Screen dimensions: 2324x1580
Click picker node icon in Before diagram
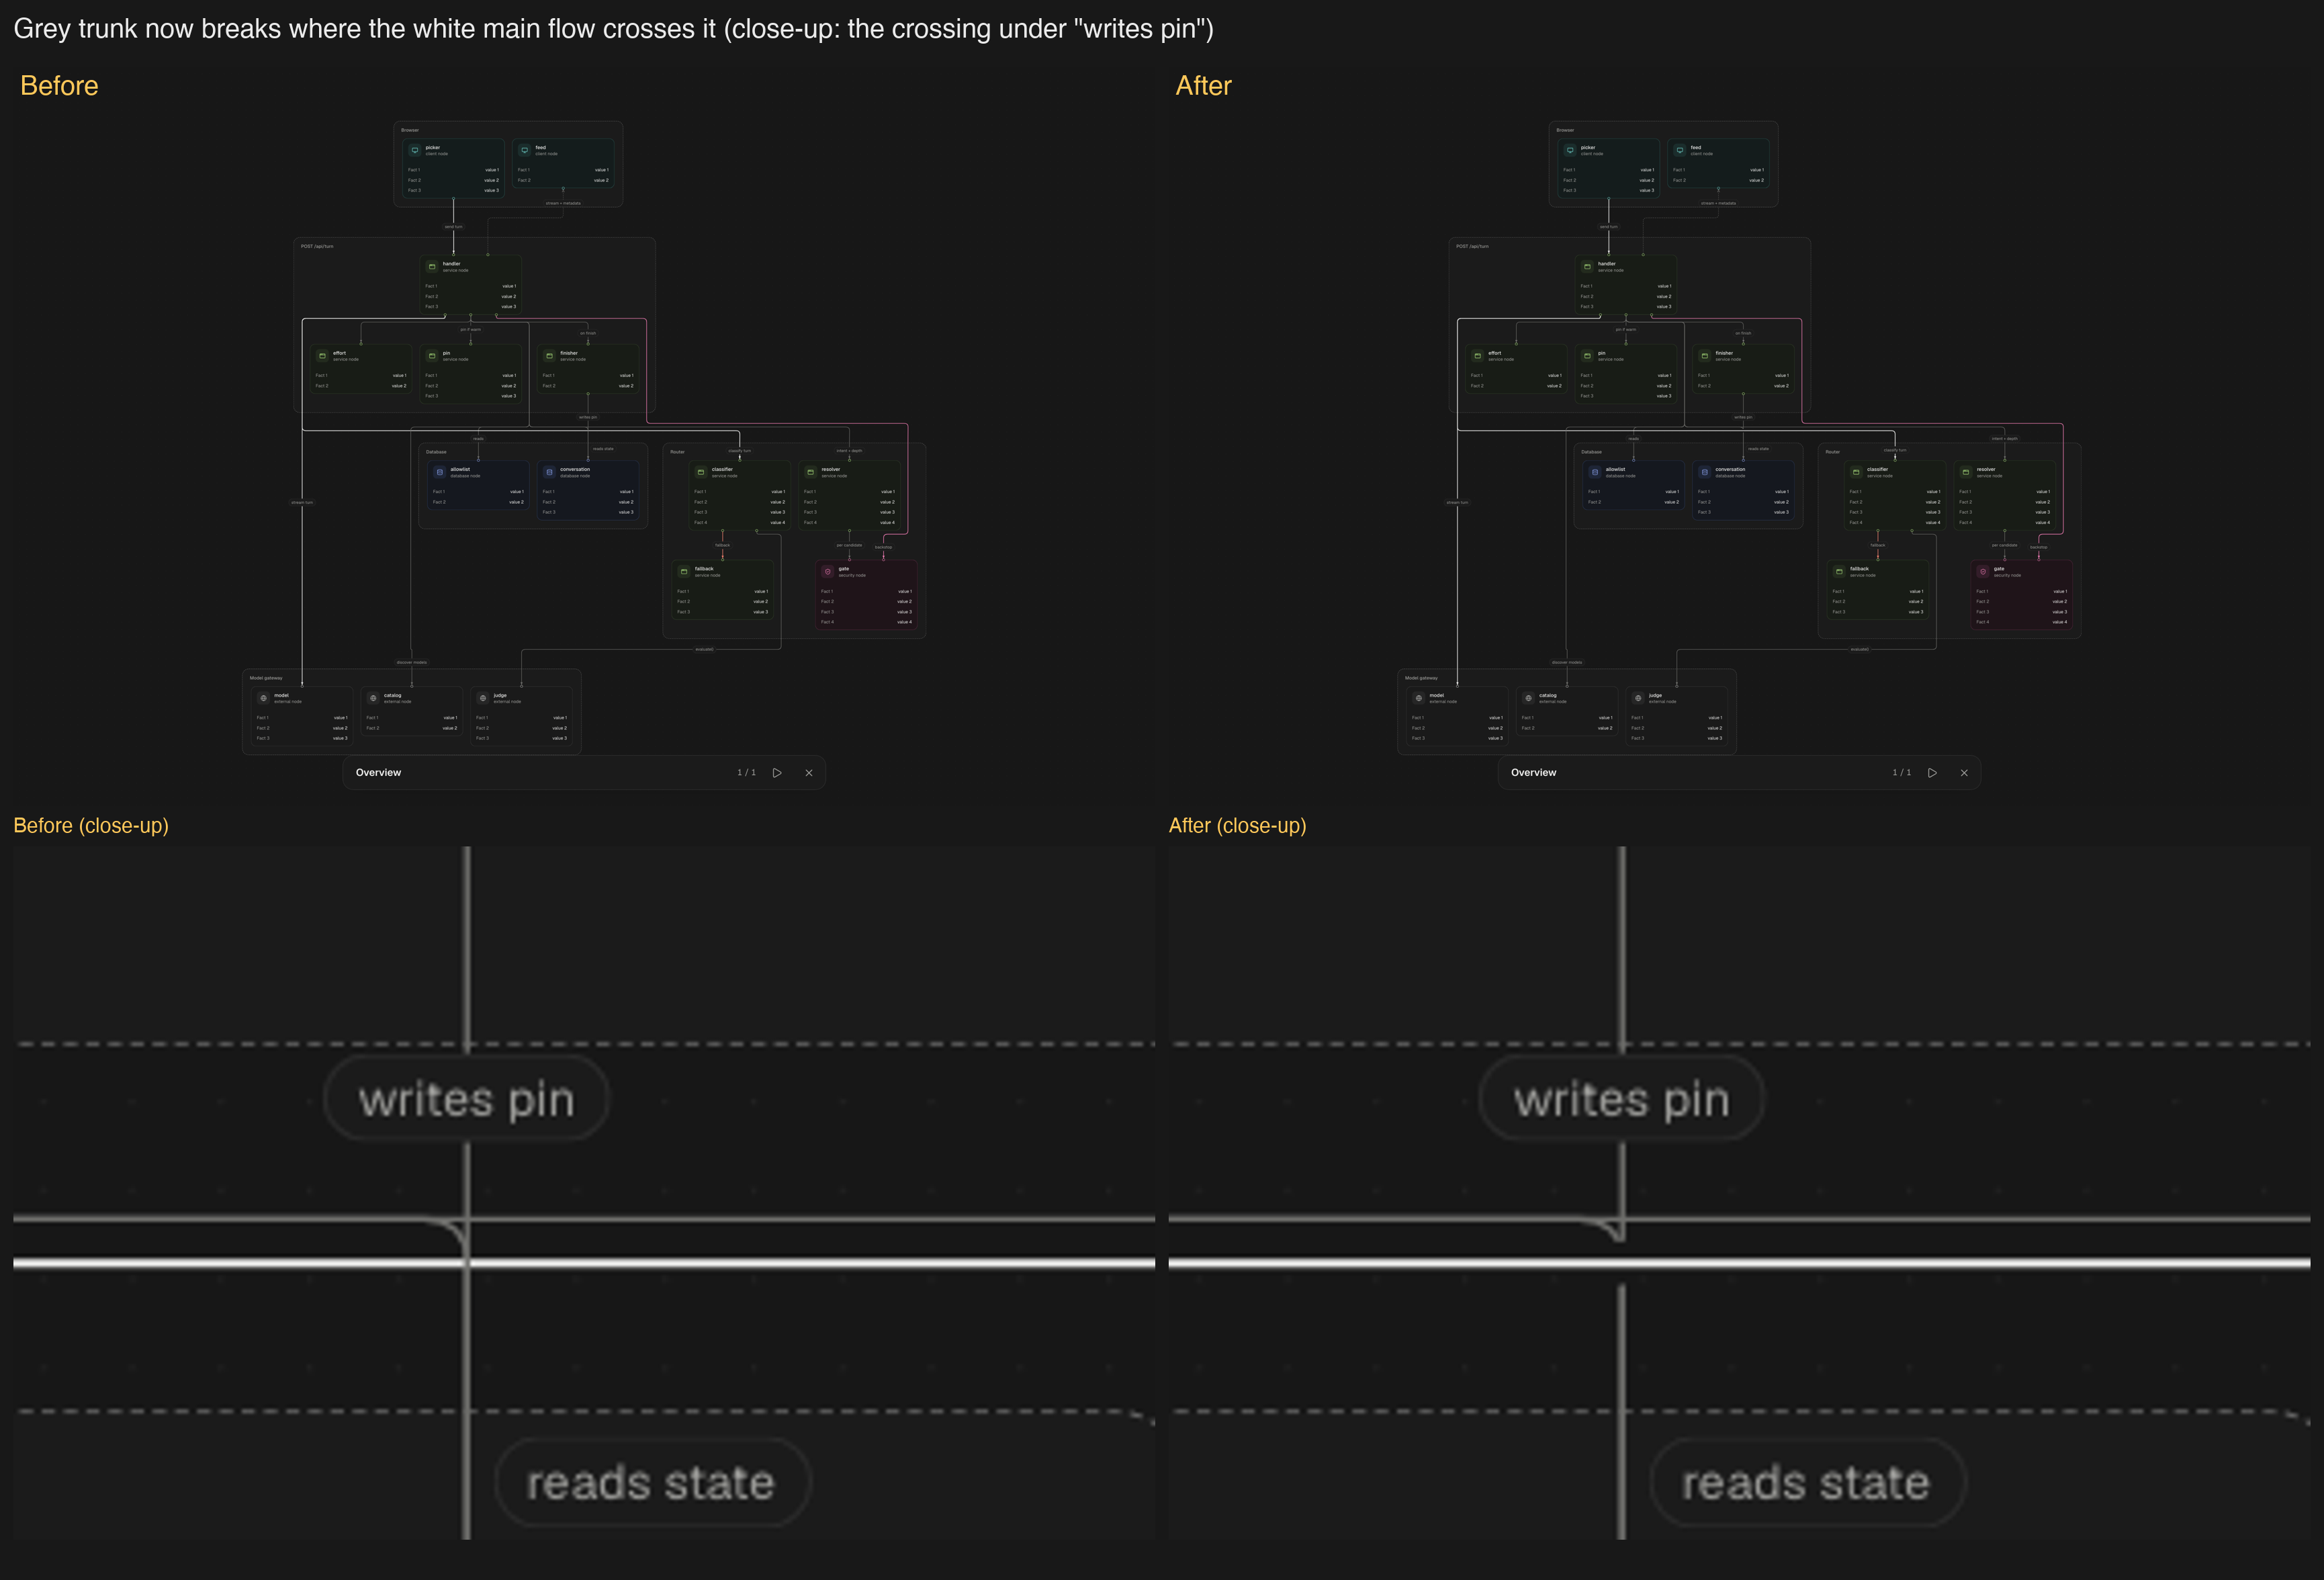[x=415, y=150]
